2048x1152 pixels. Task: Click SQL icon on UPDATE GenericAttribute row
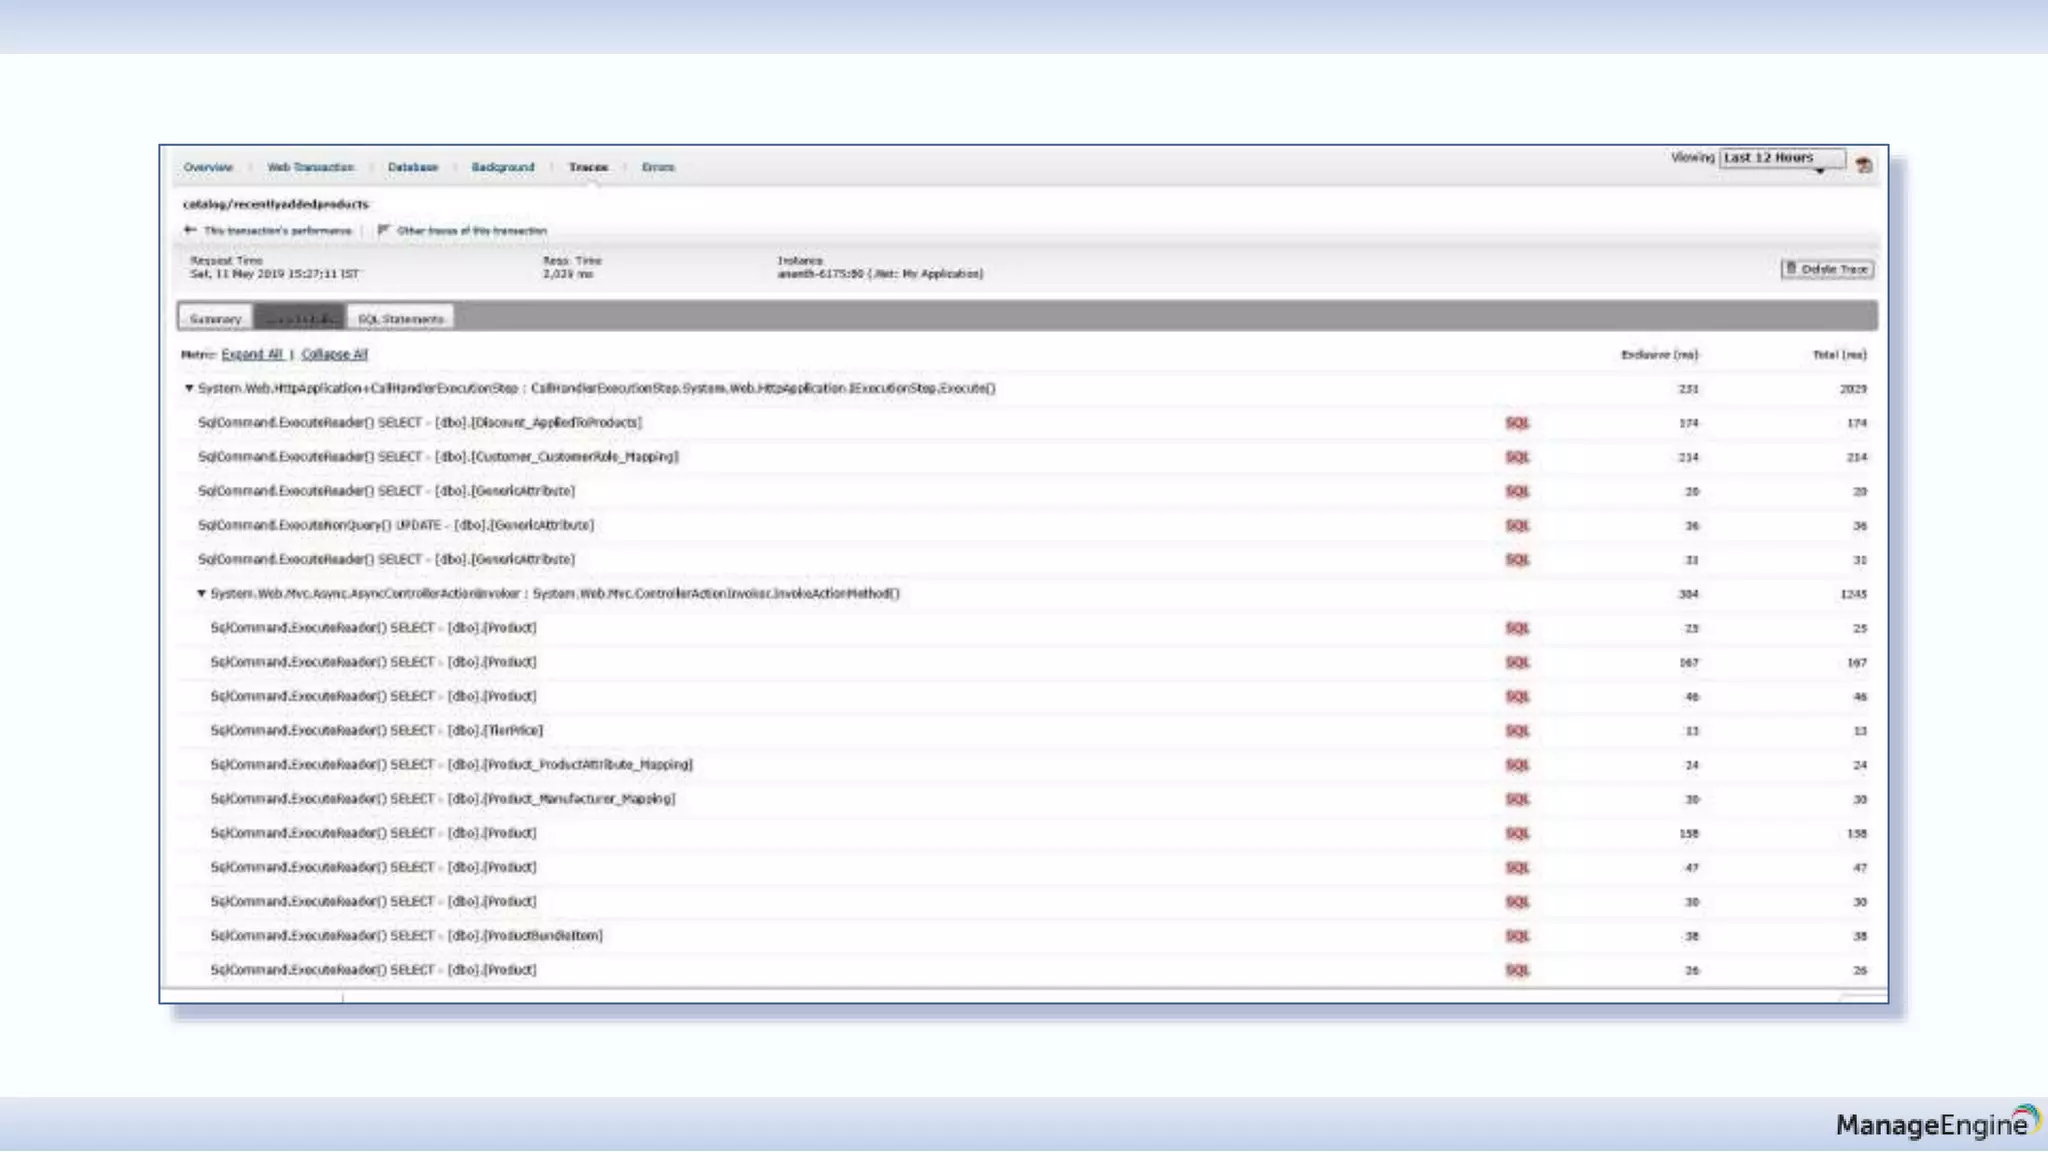(x=1517, y=525)
